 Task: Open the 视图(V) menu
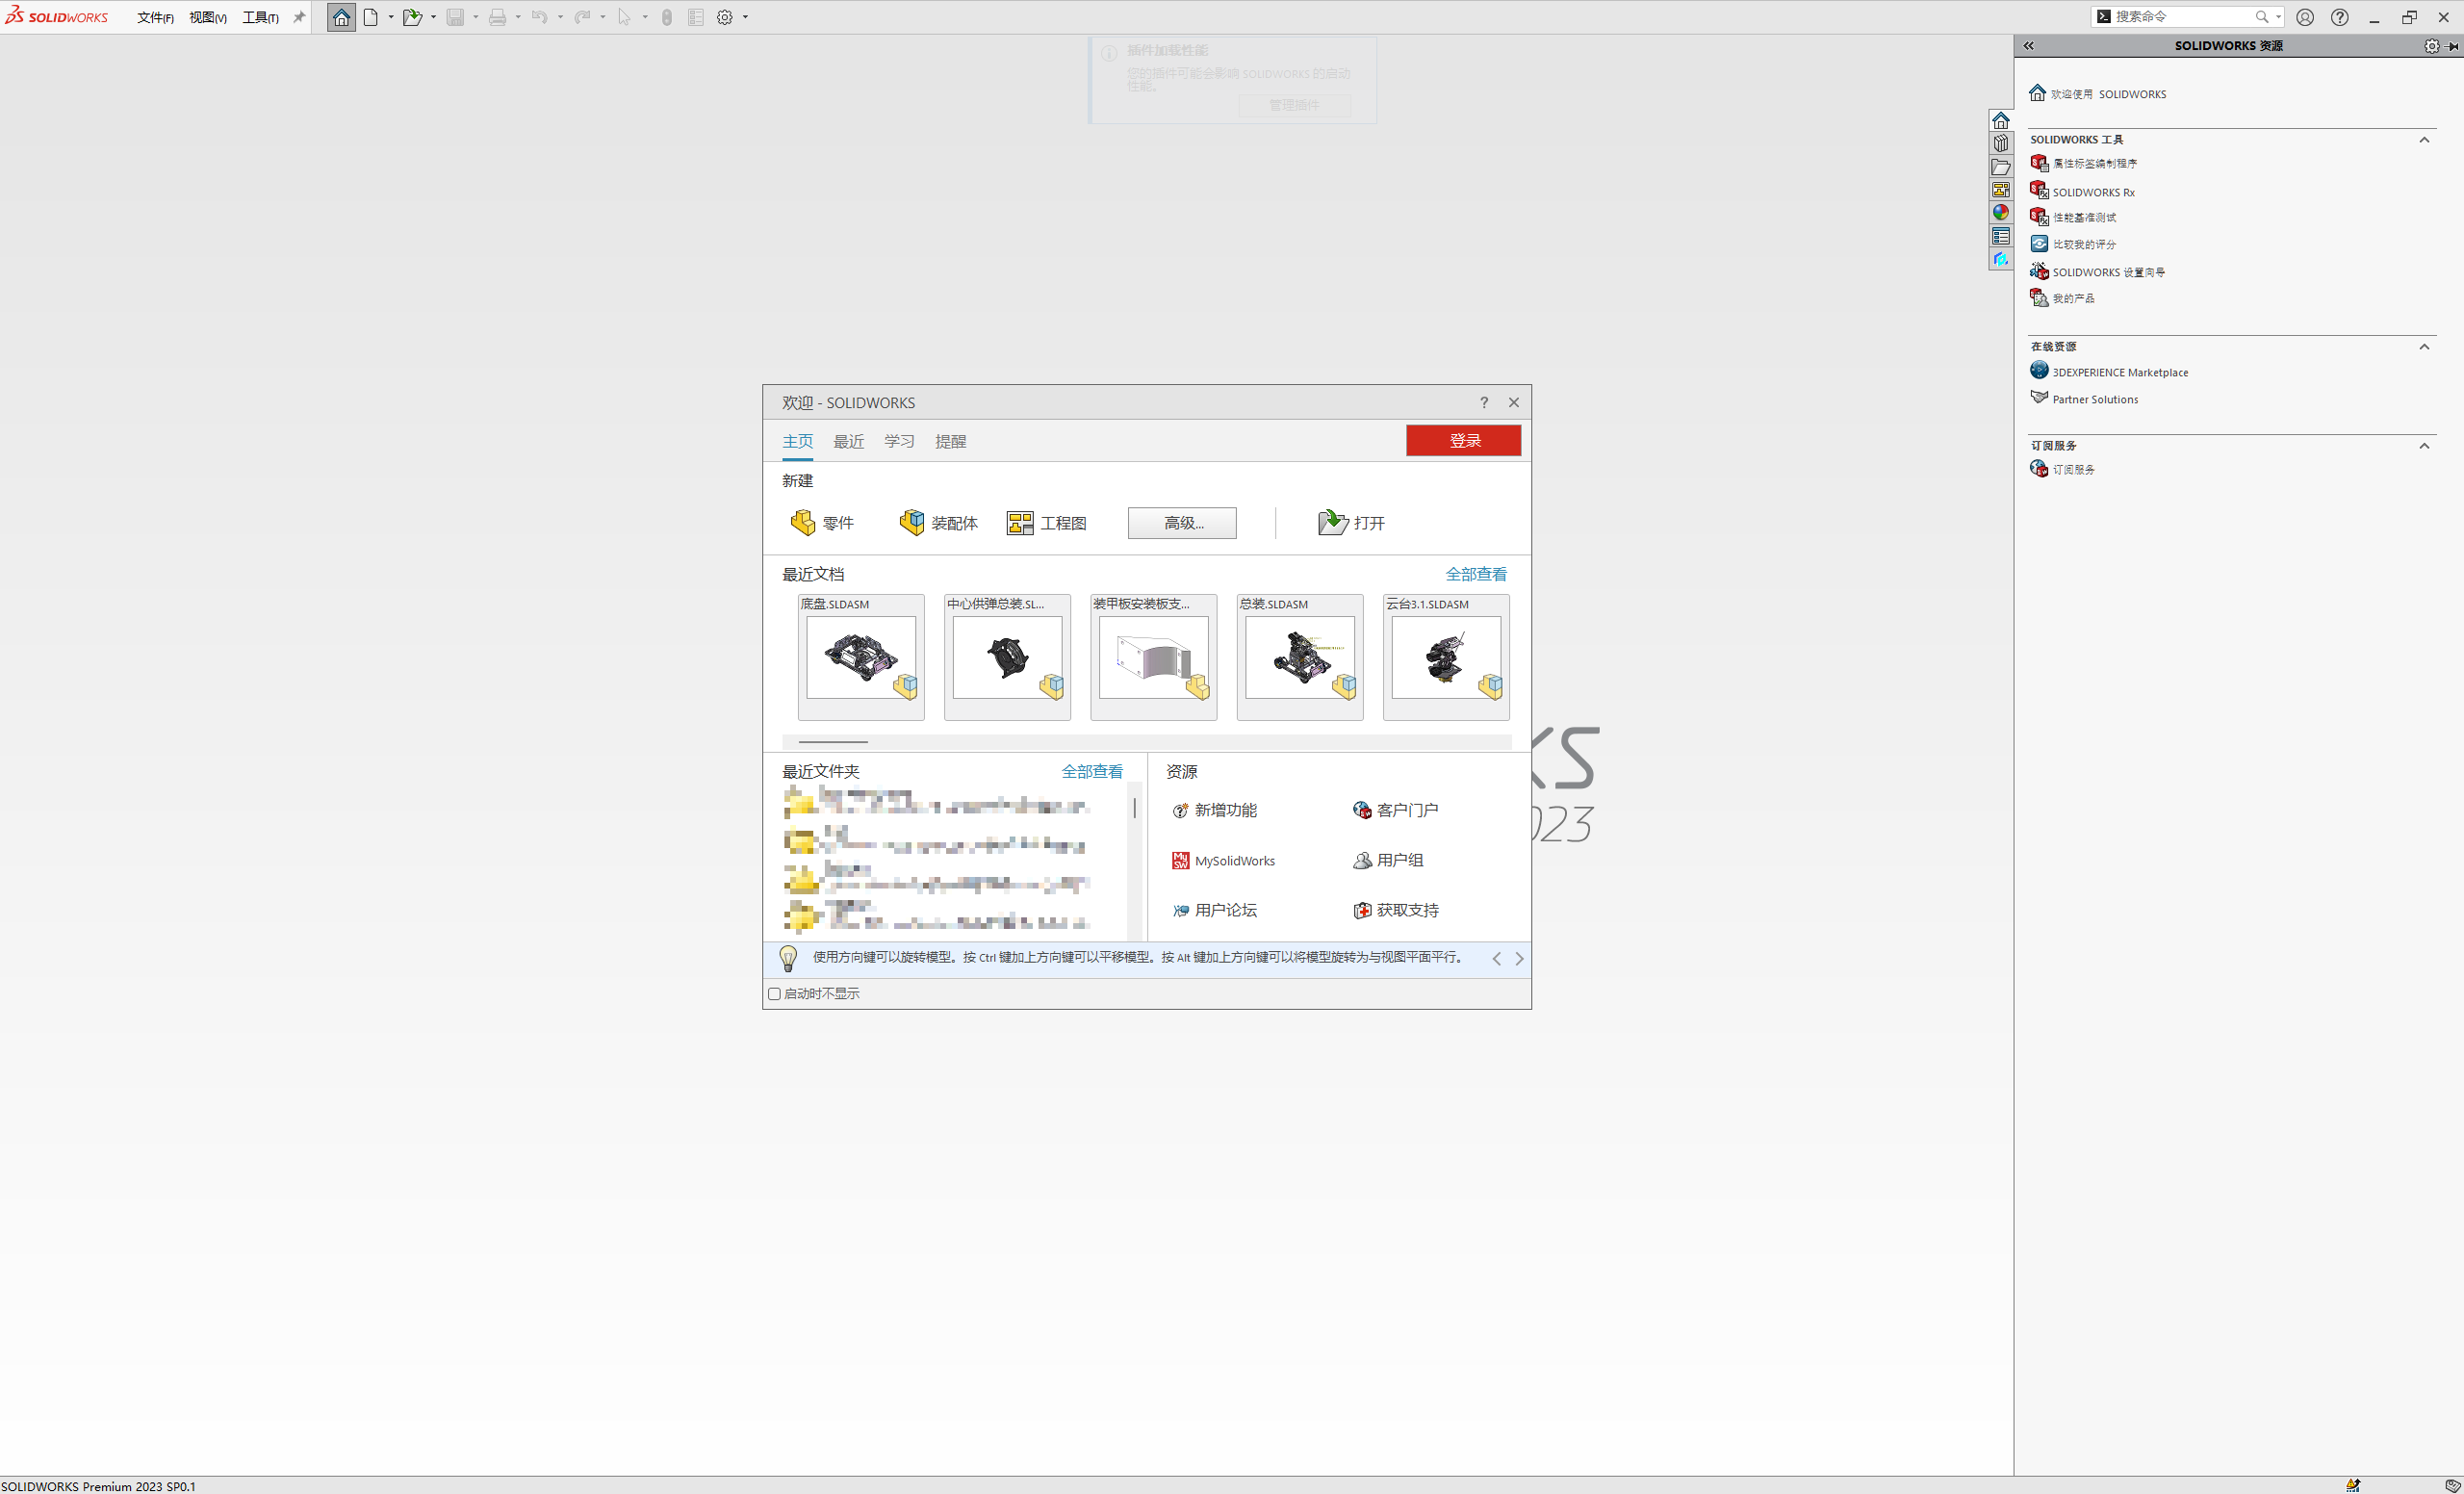coord(208,18)
